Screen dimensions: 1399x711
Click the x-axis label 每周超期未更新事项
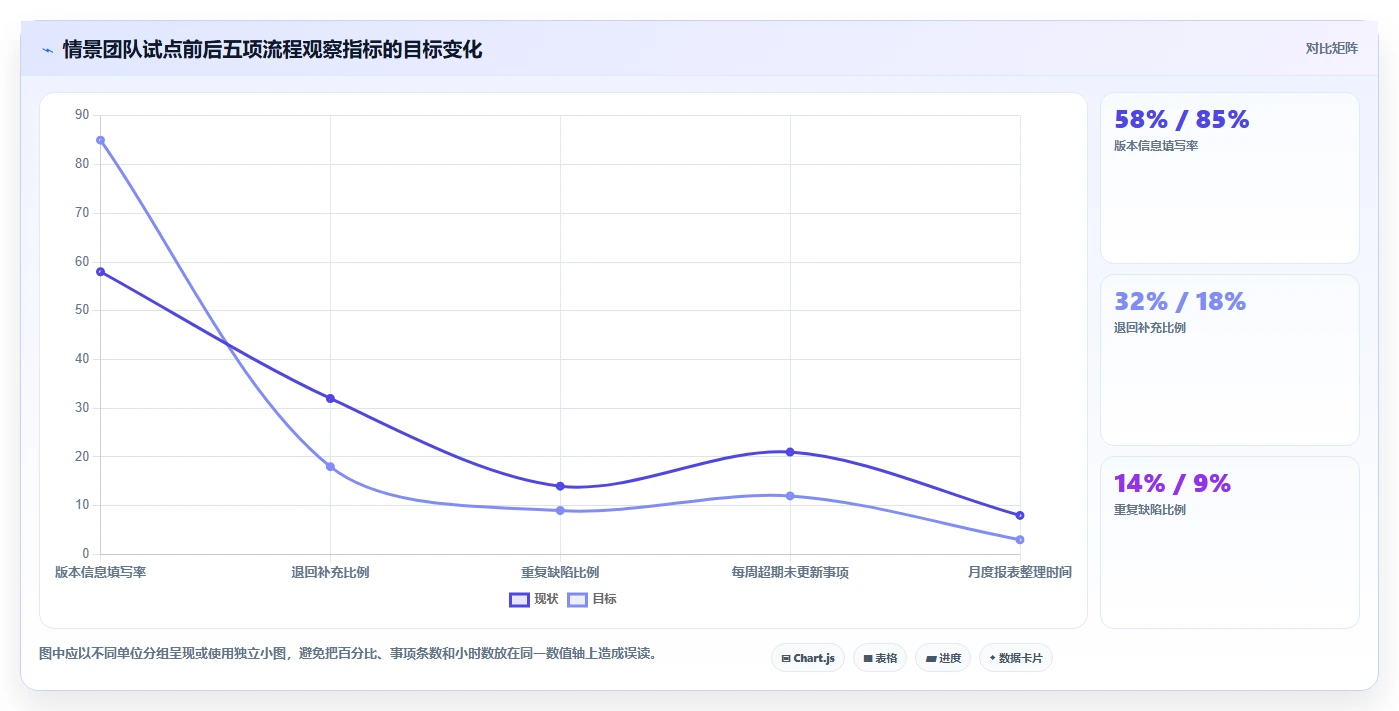(790, 573)
